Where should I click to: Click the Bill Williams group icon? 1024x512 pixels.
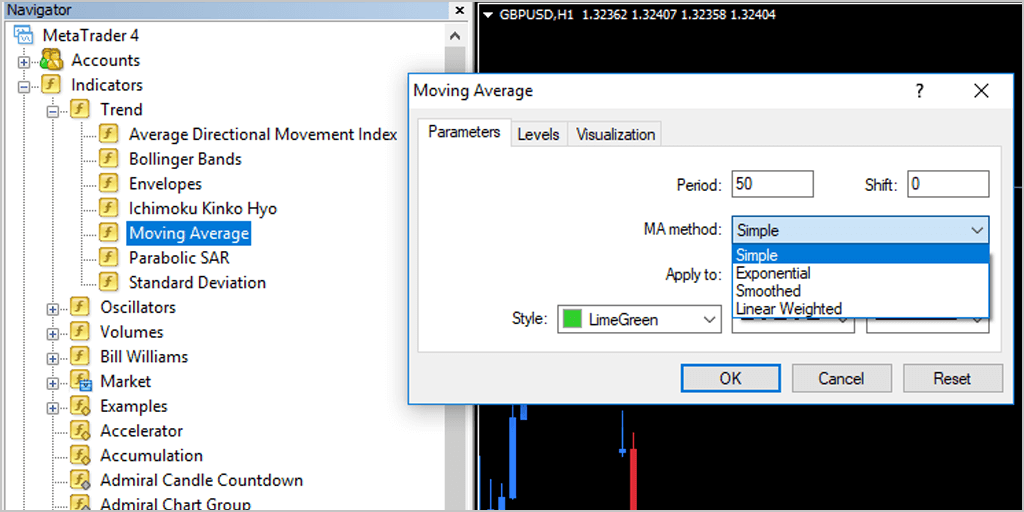[x=80, y=357]
